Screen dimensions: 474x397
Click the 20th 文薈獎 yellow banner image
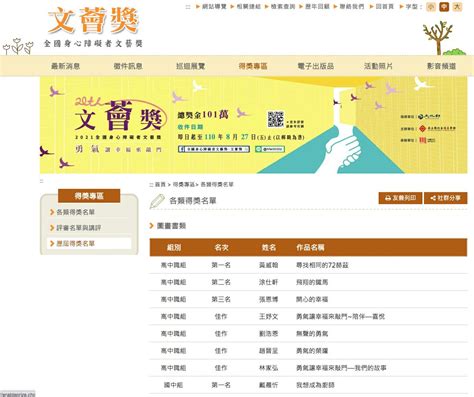[254, 125]
